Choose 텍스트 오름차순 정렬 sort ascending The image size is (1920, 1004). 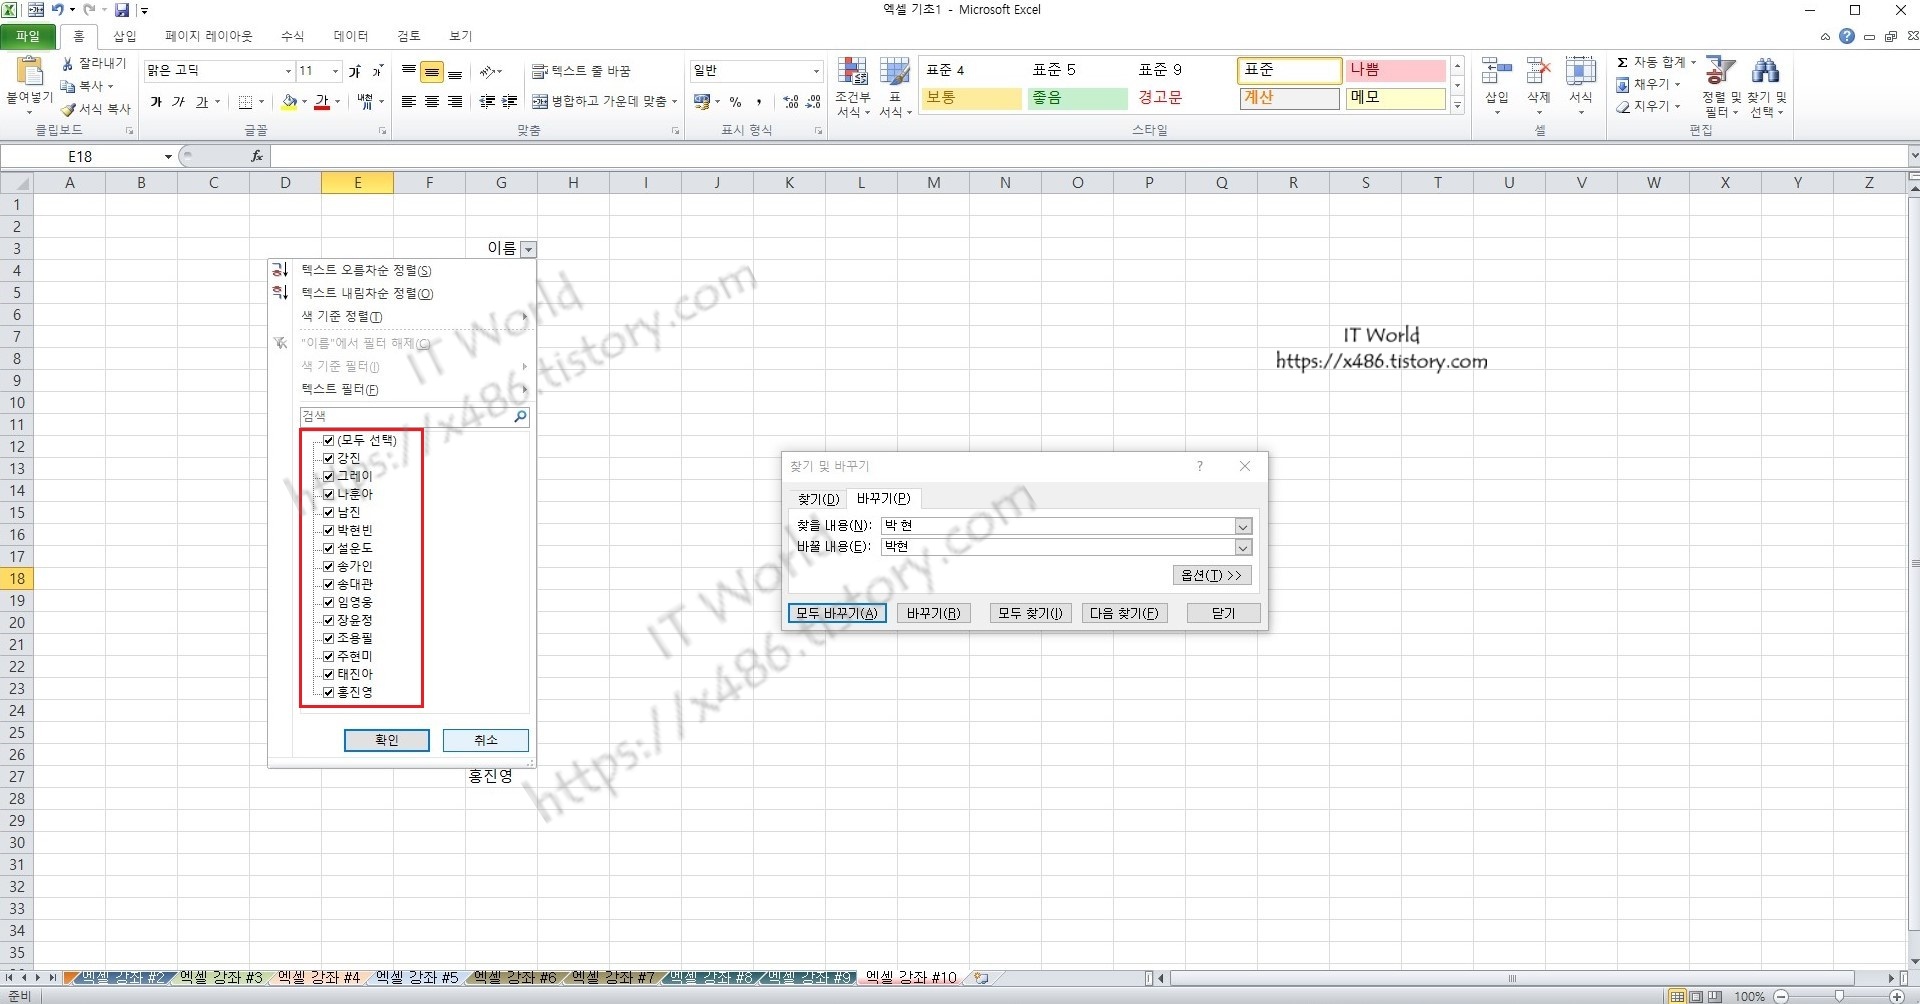click(x=367, y=271)
